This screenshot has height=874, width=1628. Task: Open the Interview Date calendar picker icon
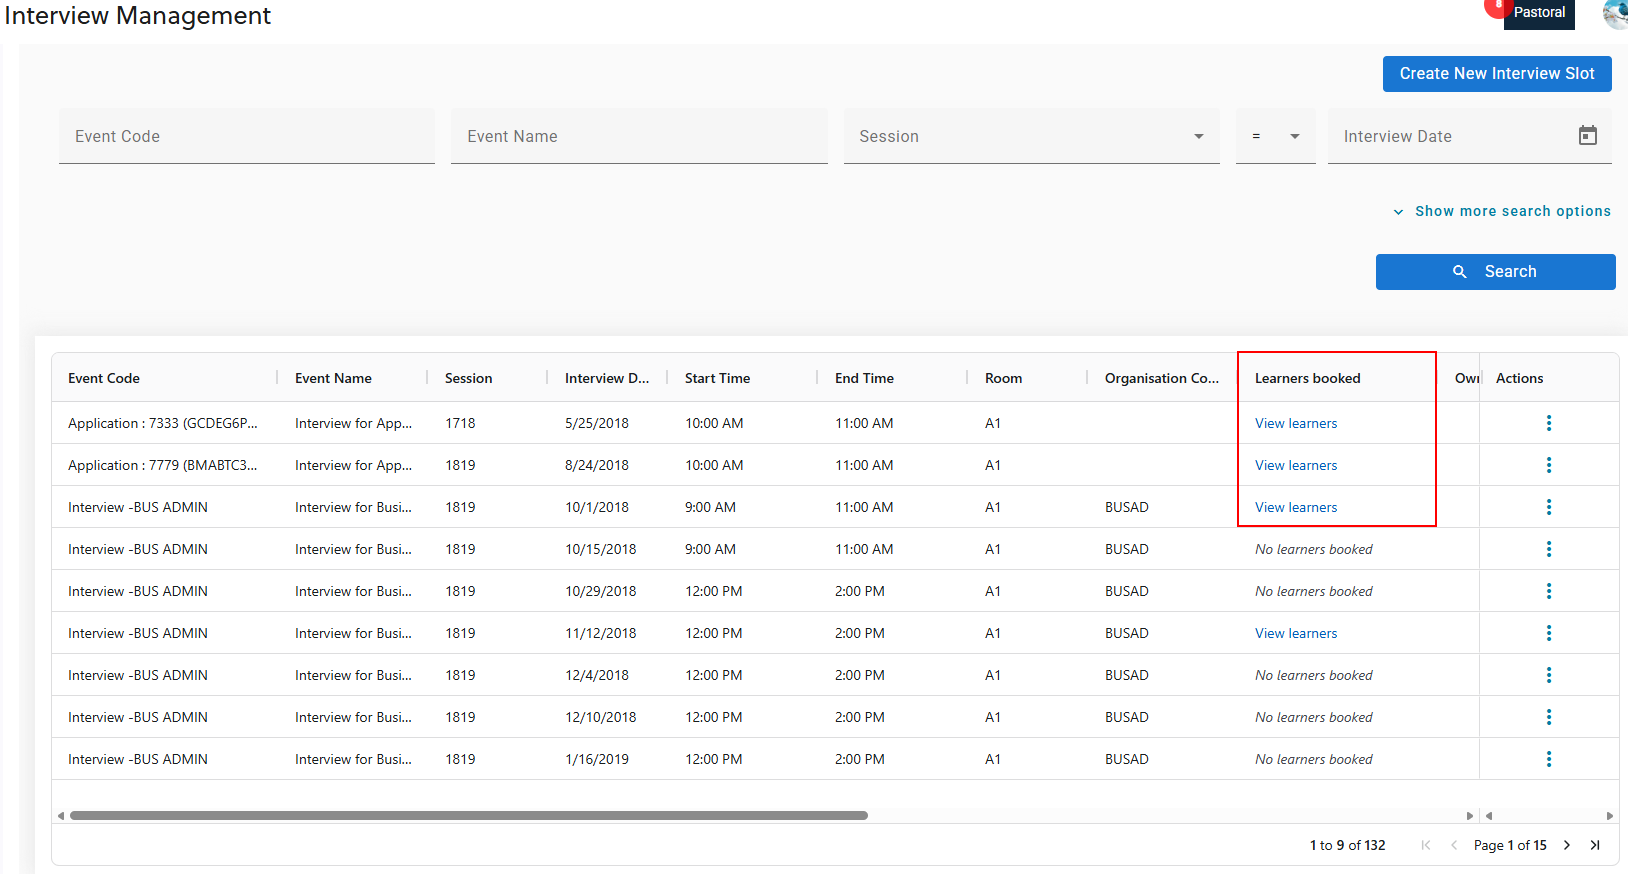pos(1587,136)
